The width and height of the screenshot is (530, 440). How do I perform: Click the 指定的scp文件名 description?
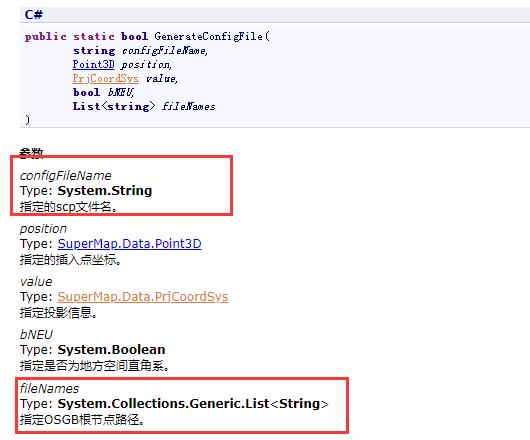pyautogui.click(x=68, y=206)
